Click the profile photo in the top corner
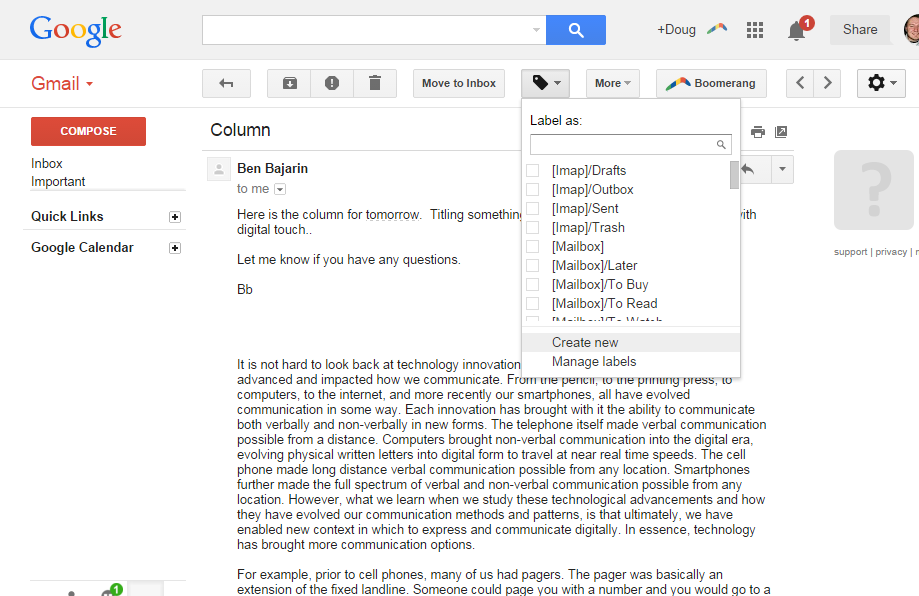 pos(912,30)
